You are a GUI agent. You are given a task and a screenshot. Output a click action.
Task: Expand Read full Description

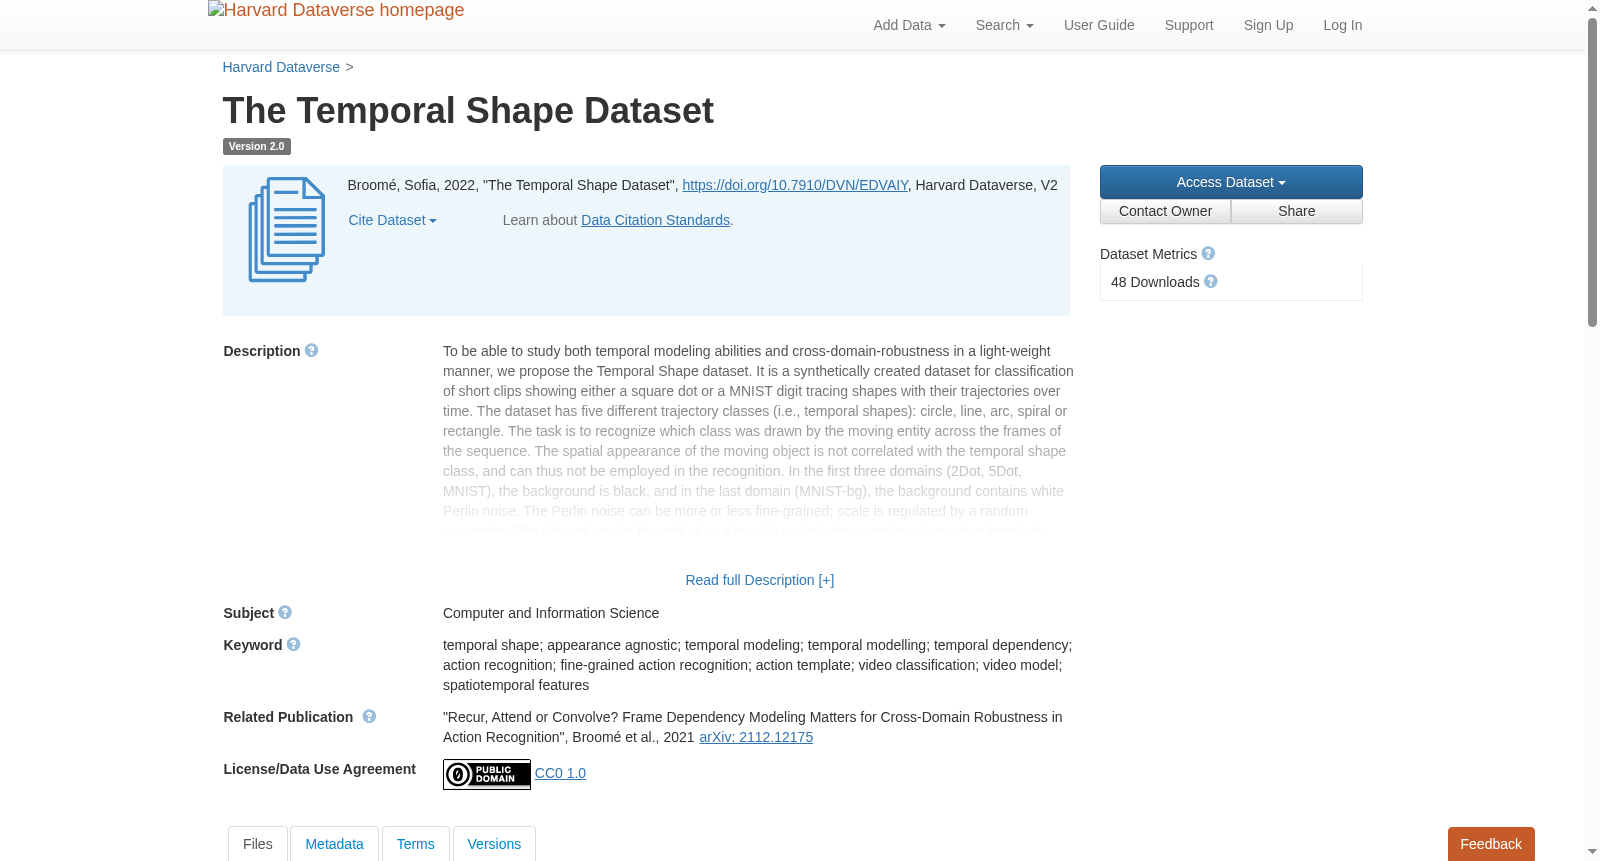759,580
